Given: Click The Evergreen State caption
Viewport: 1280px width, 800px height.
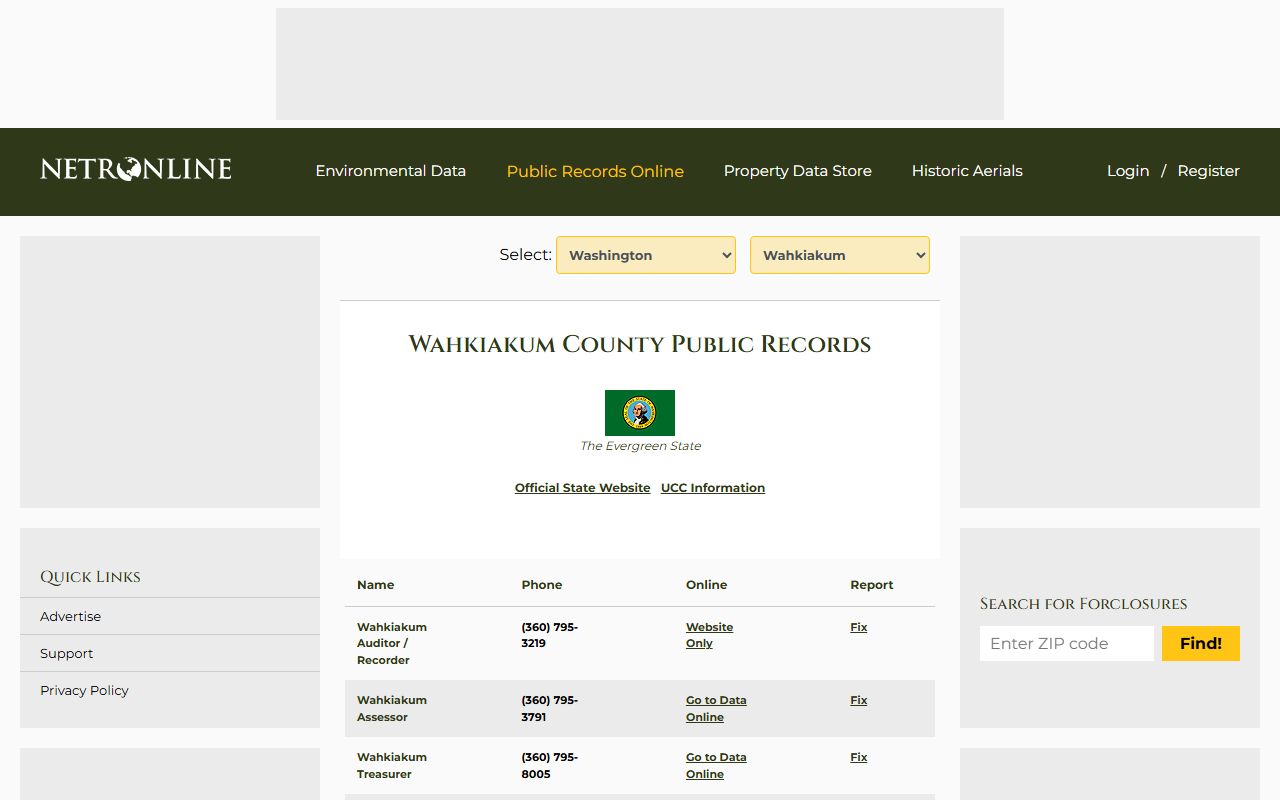Looking at the screenshot, I should click(640, 446).
